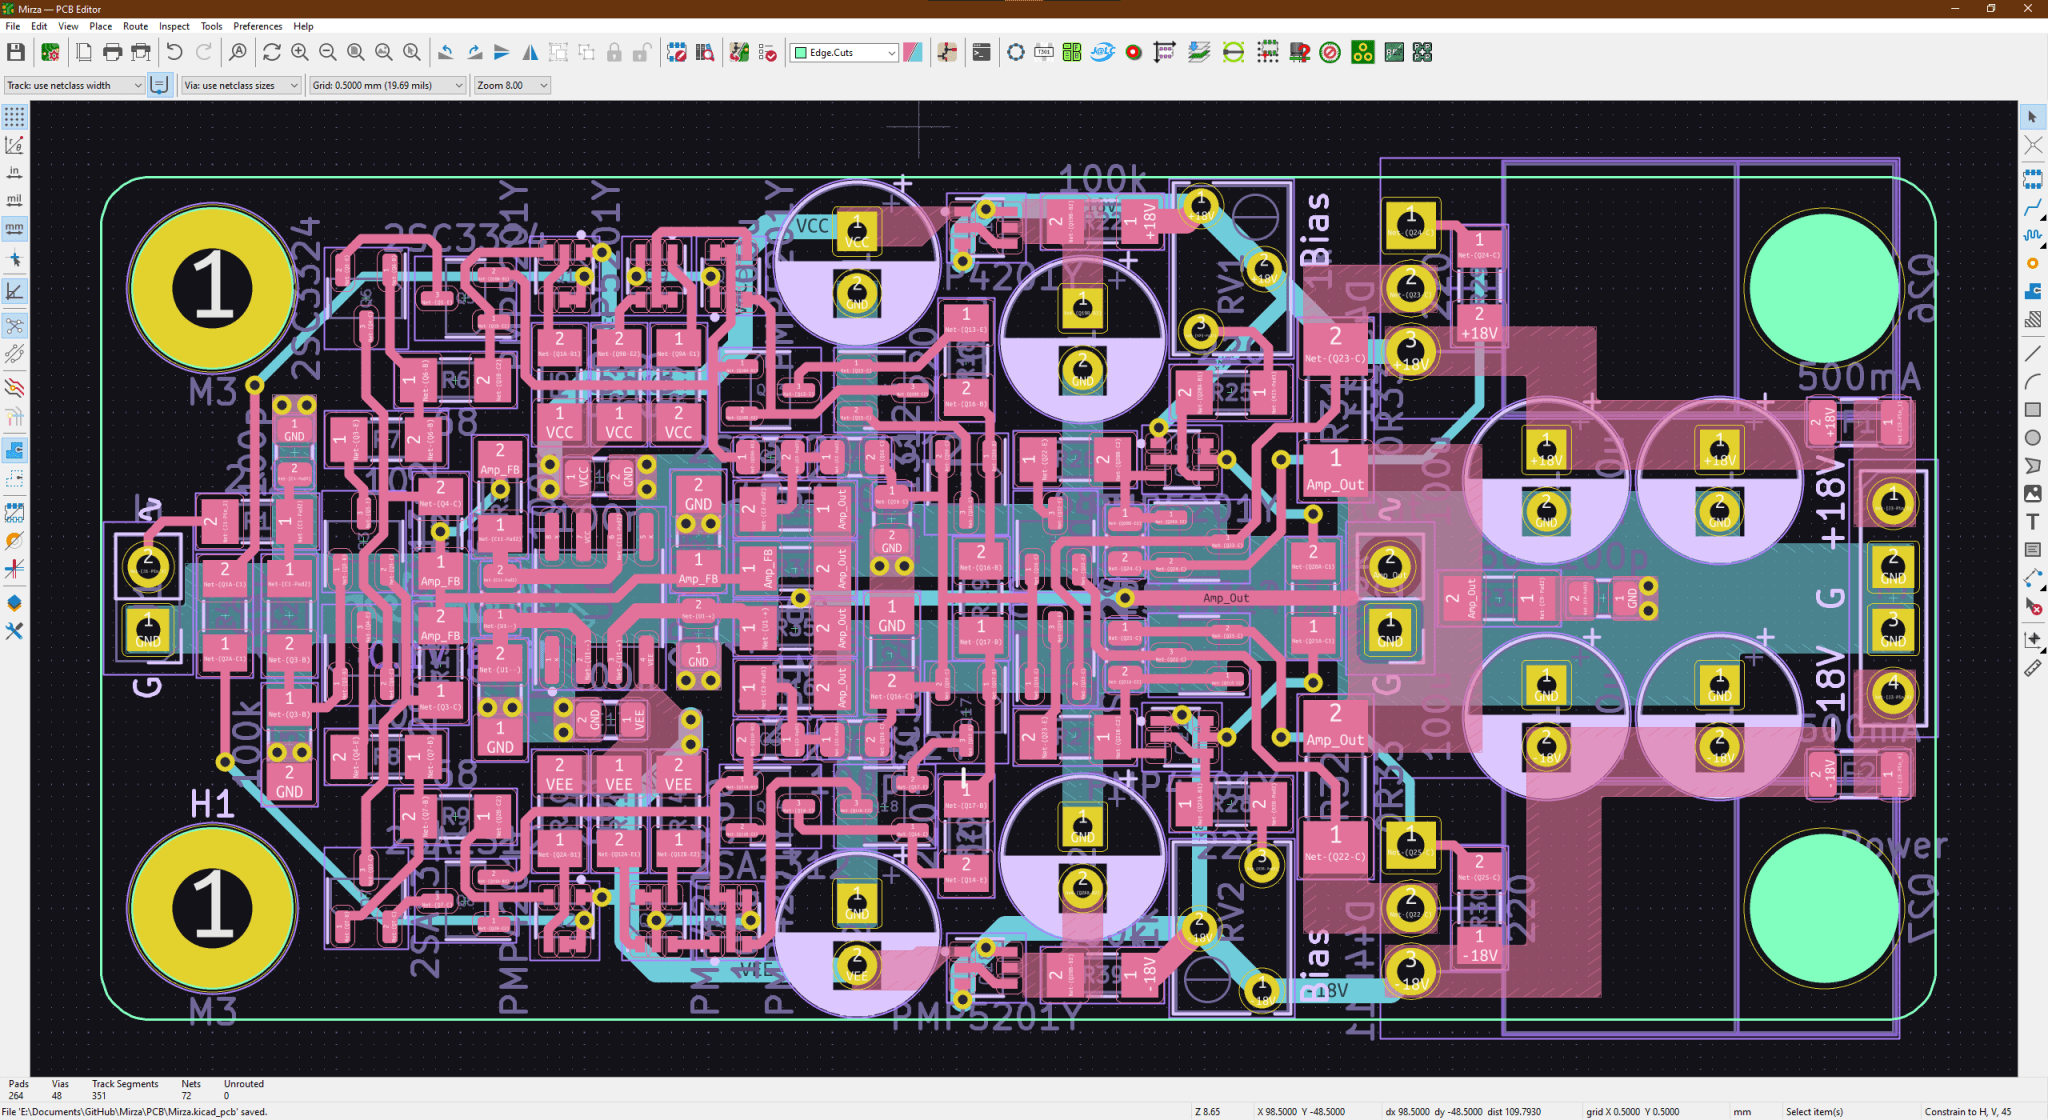Open the View menu

(x=68, y=26)
